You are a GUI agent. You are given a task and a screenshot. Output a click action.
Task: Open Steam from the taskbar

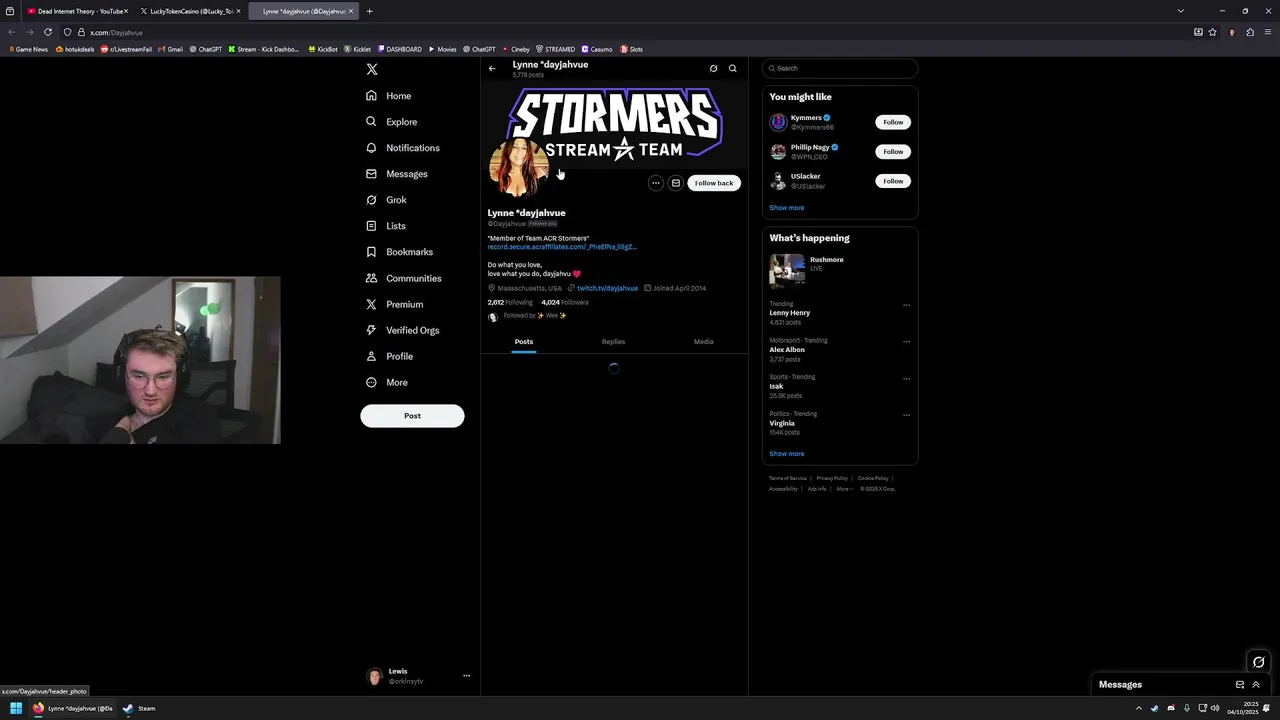coord(140,708)
